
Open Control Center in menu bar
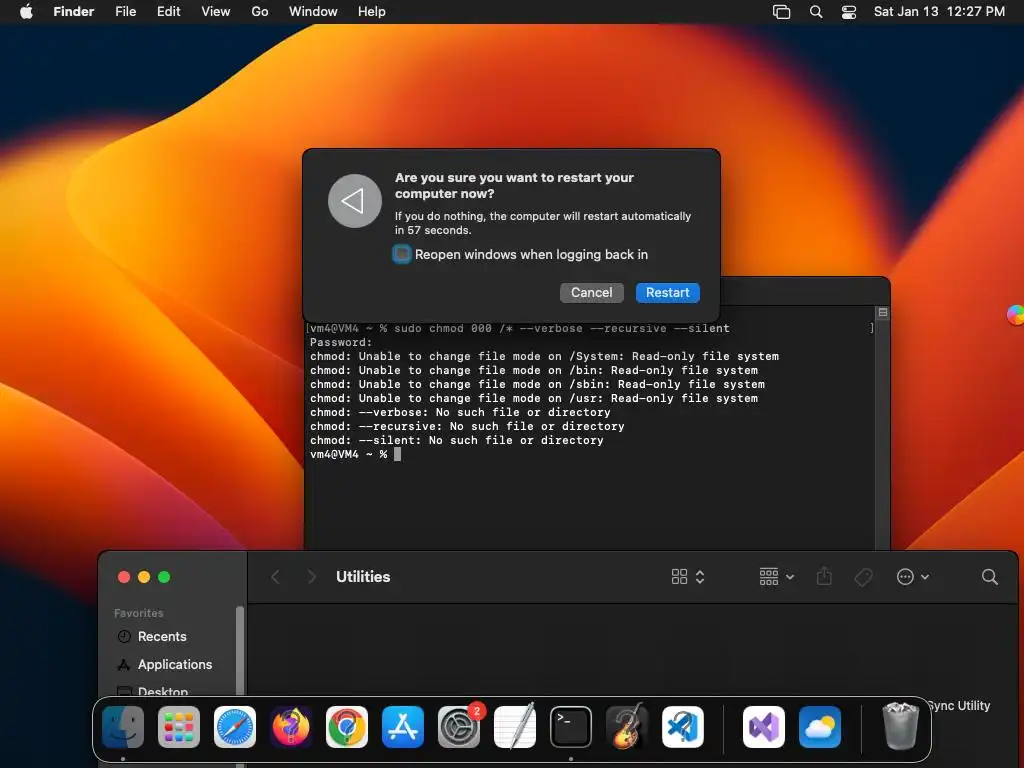tap(849, 12)
